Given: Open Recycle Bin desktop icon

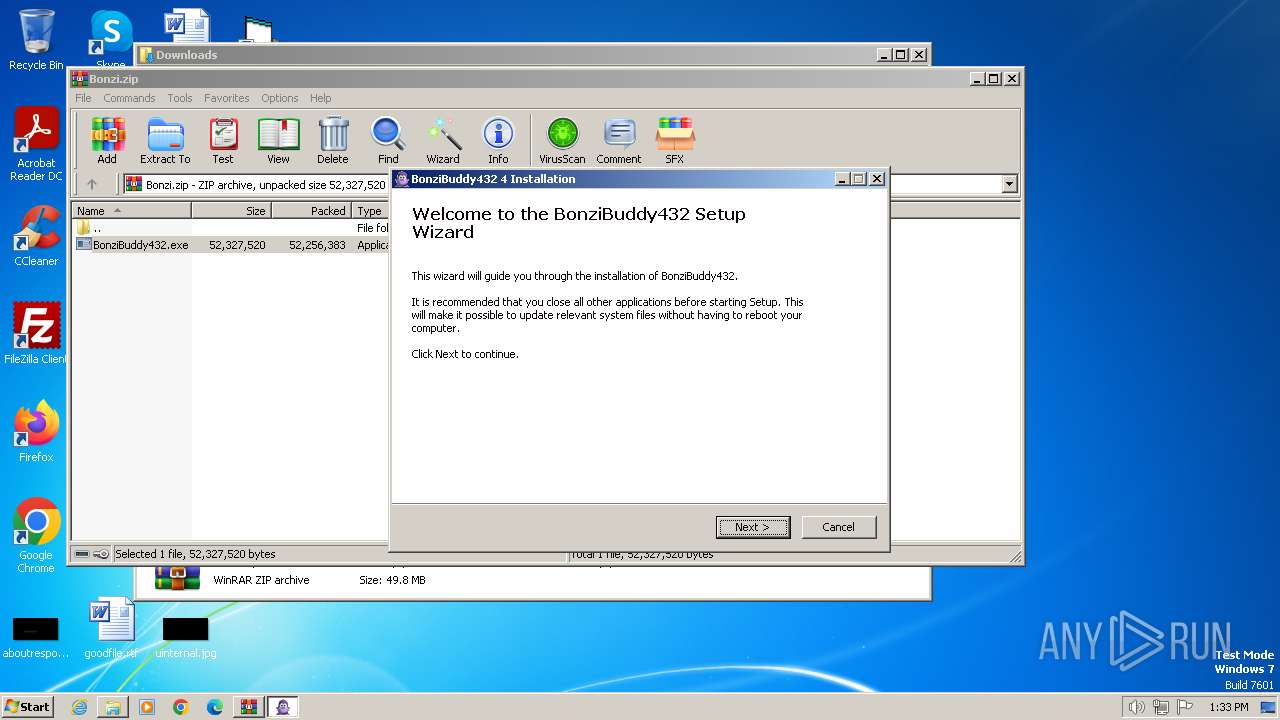Looking at the screenshot, I should 36,40.
